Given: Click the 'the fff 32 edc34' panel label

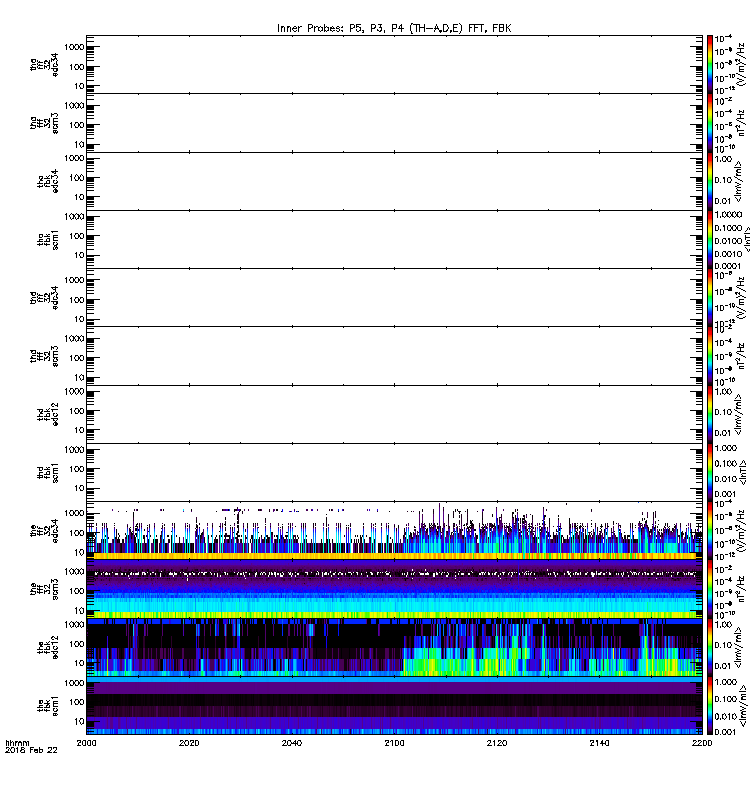Looking at the screenshot, I should point(44,531).
